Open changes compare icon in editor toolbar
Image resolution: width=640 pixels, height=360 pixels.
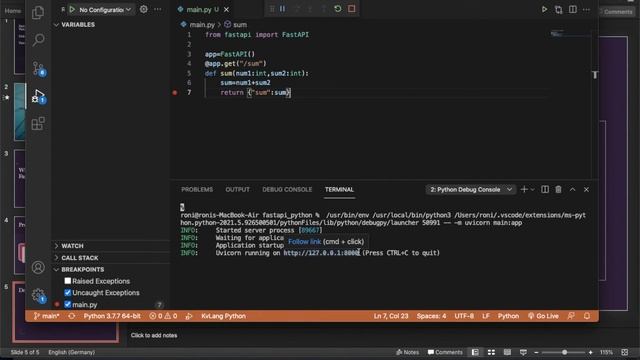tap(558, 9)
